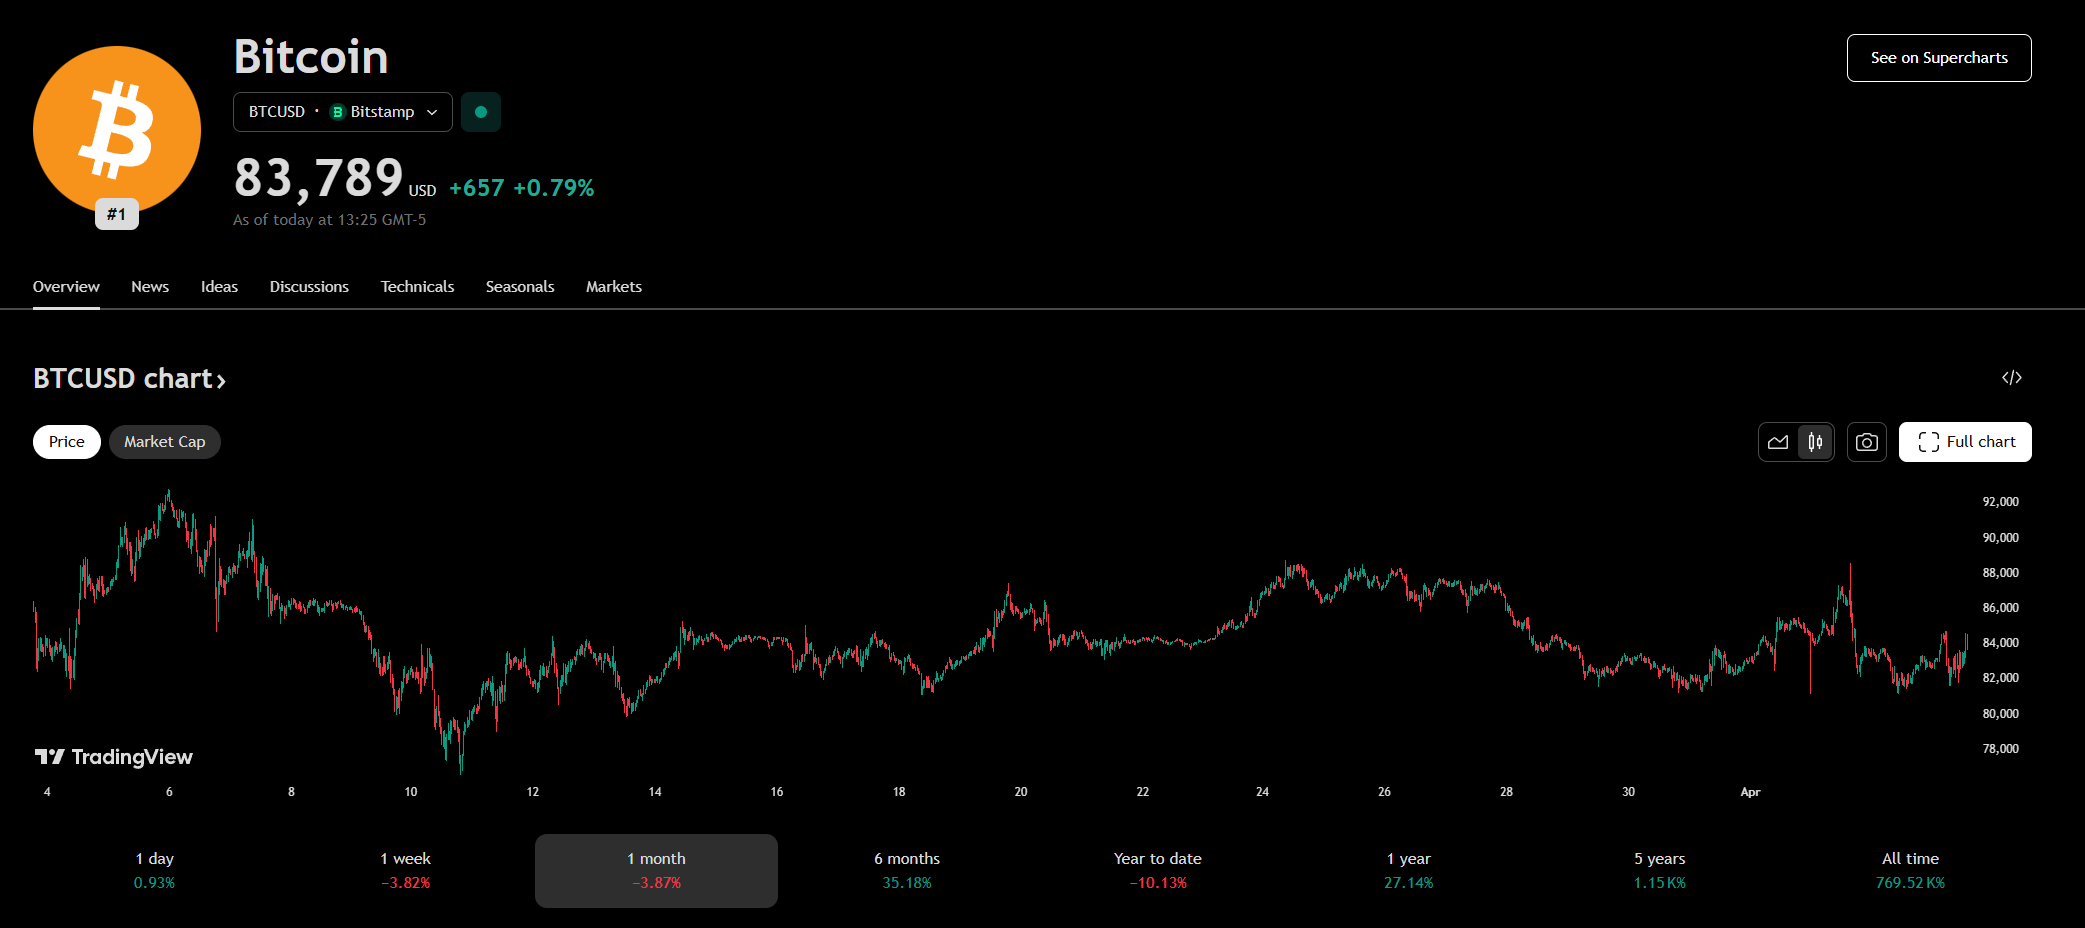The width and height of the screenshot is (2085, 928).
Task: Click the date label 12 on time axis
Action: (533, 792)
